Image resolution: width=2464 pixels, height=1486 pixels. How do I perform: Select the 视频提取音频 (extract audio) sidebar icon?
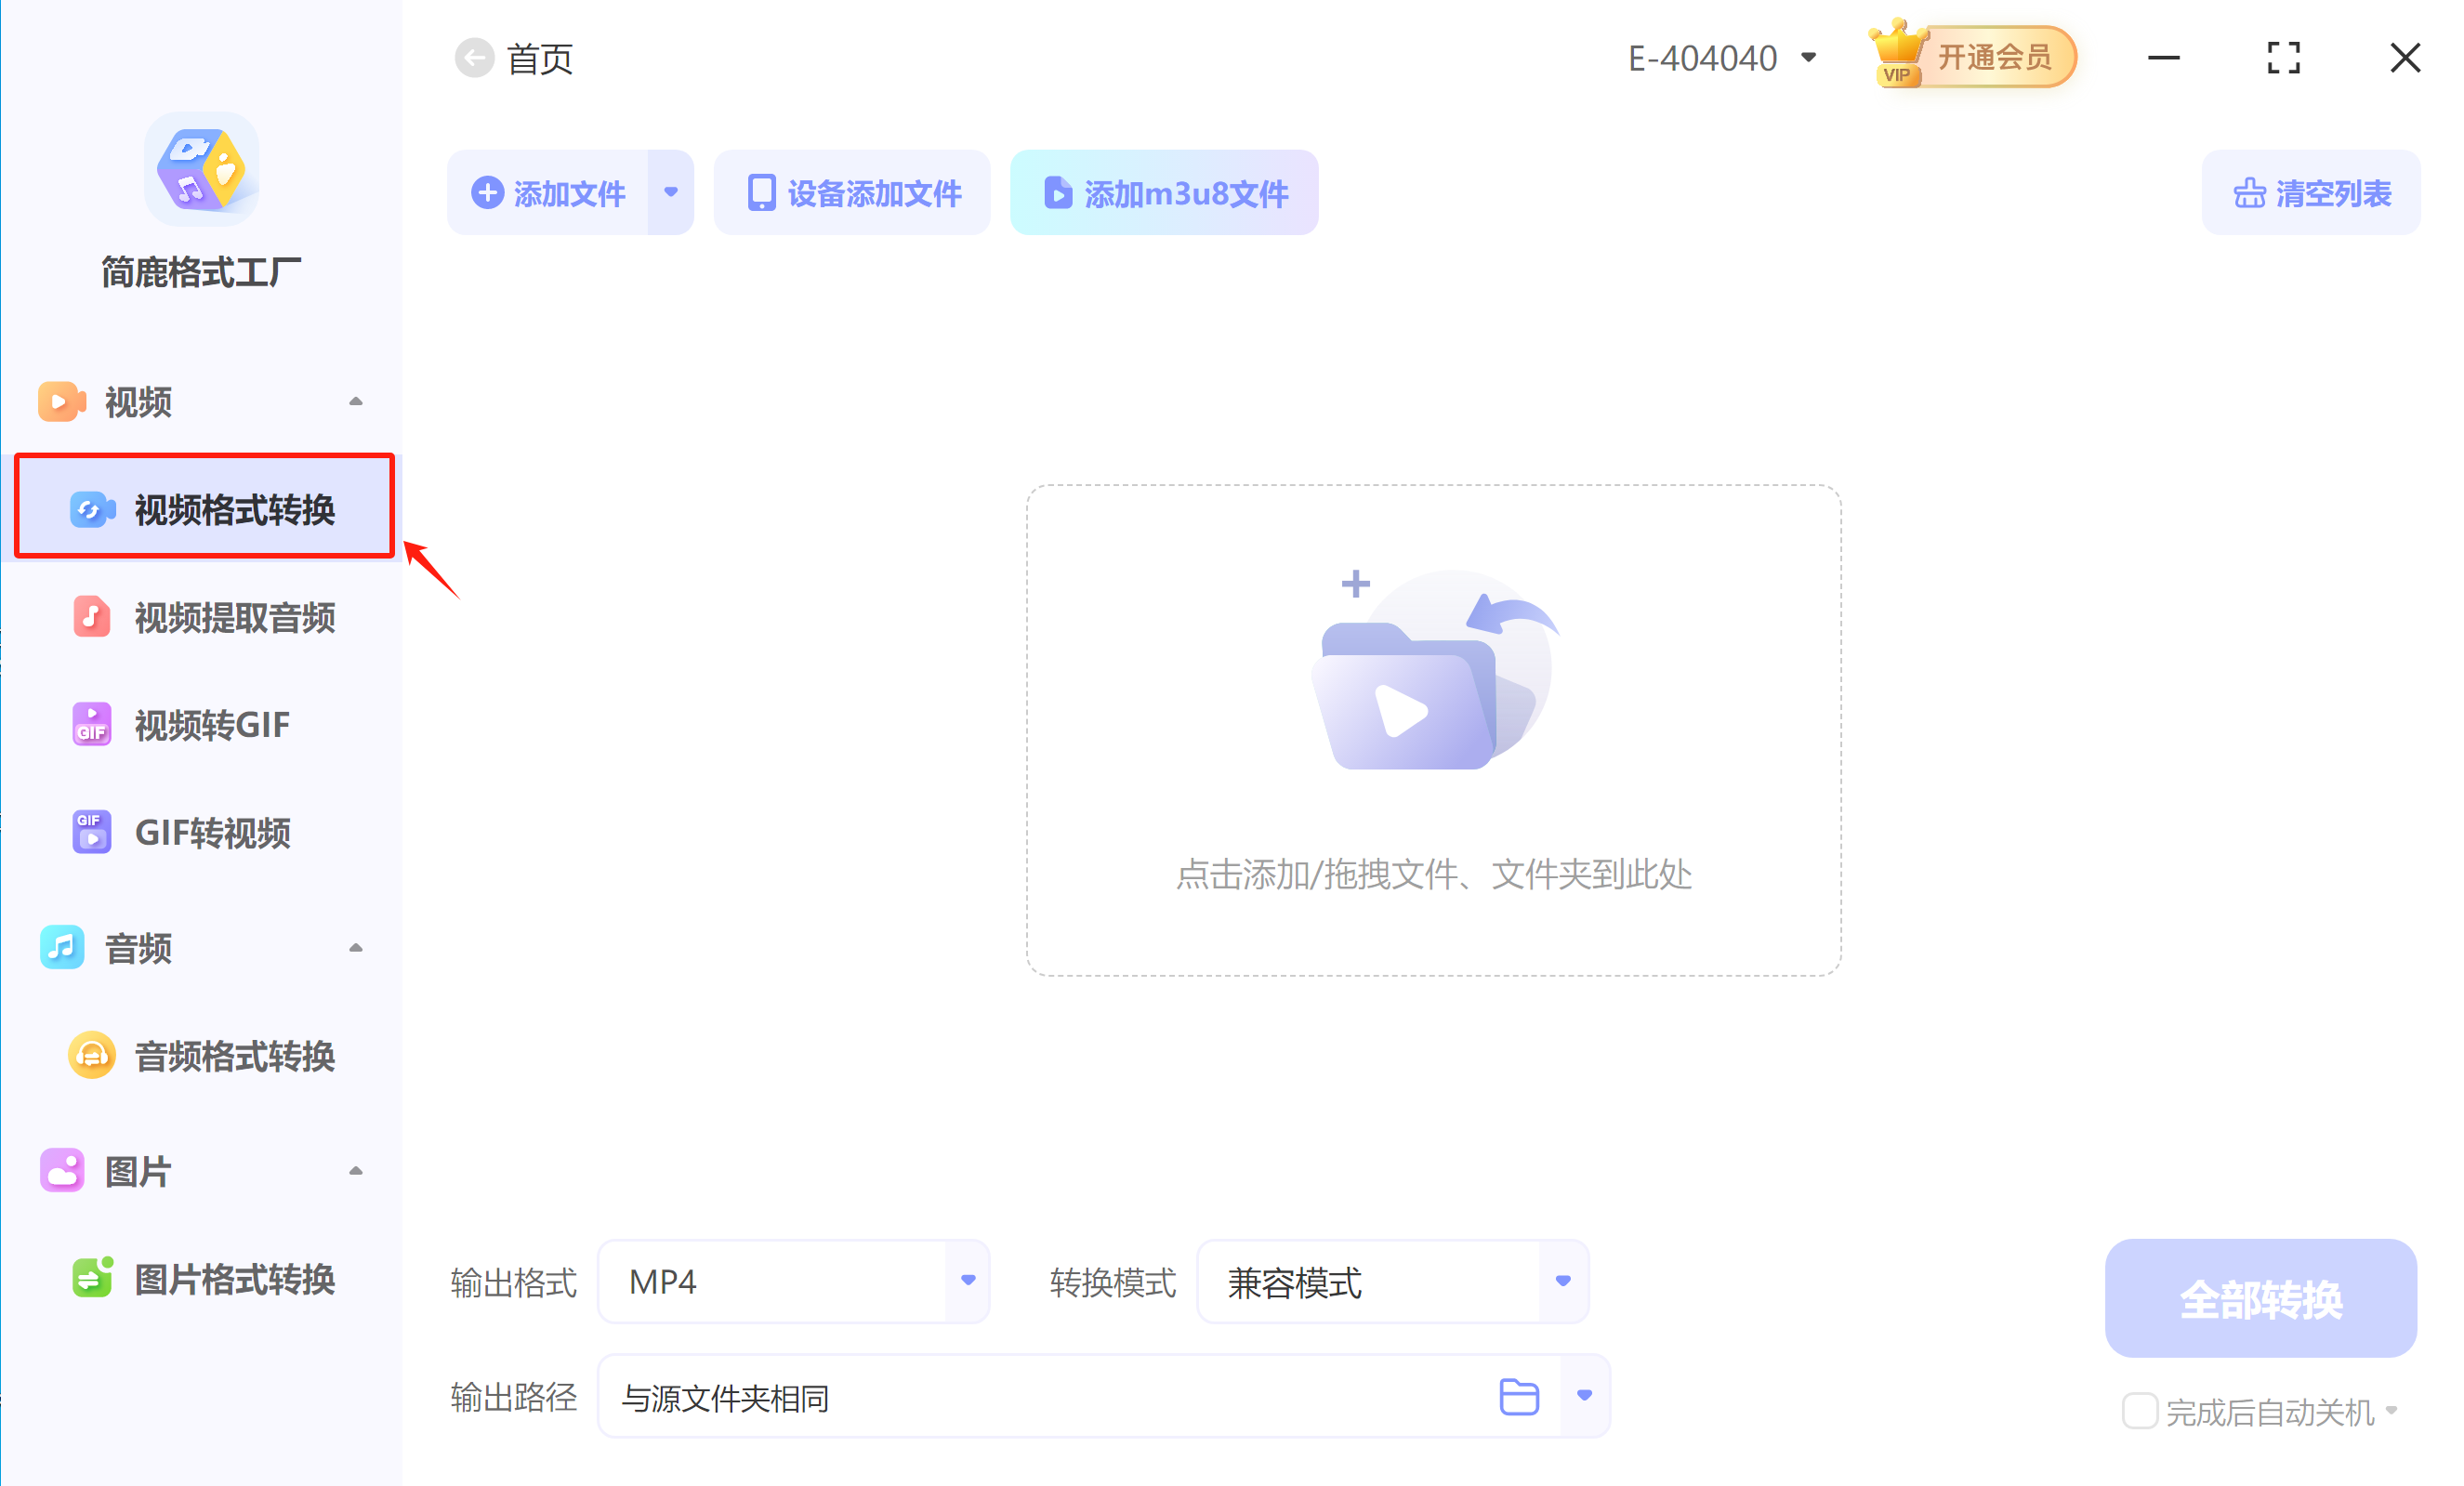point(91,617)
